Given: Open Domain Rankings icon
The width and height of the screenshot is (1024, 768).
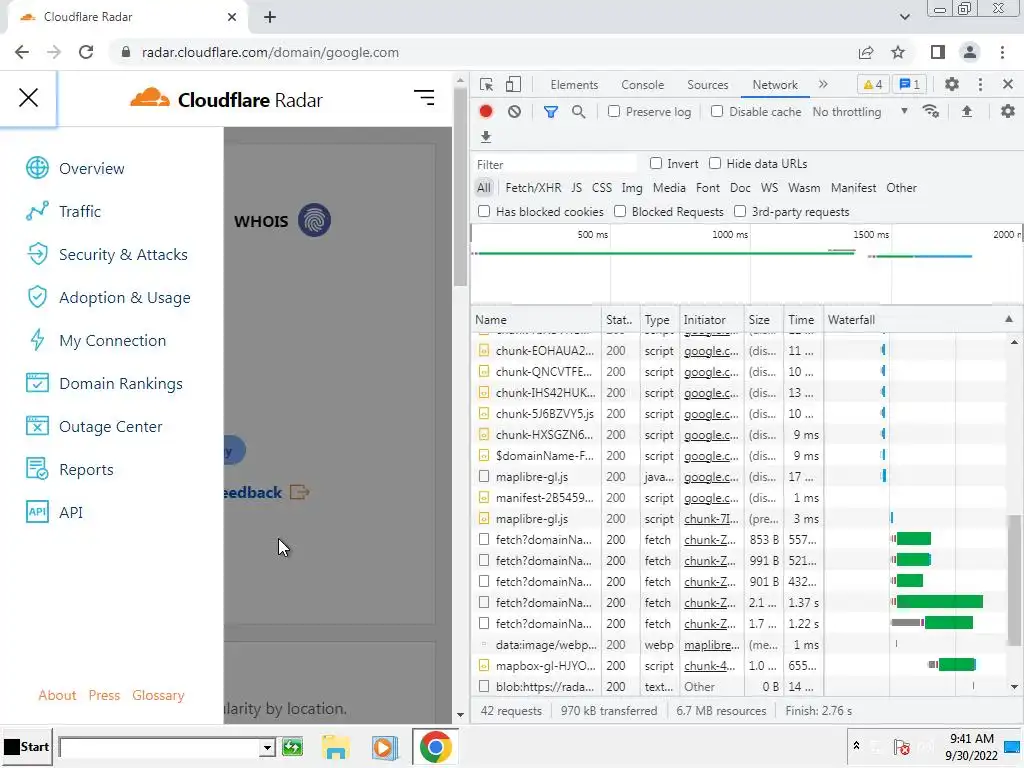Looking at the screenshot, I should (x=37, y=383).
